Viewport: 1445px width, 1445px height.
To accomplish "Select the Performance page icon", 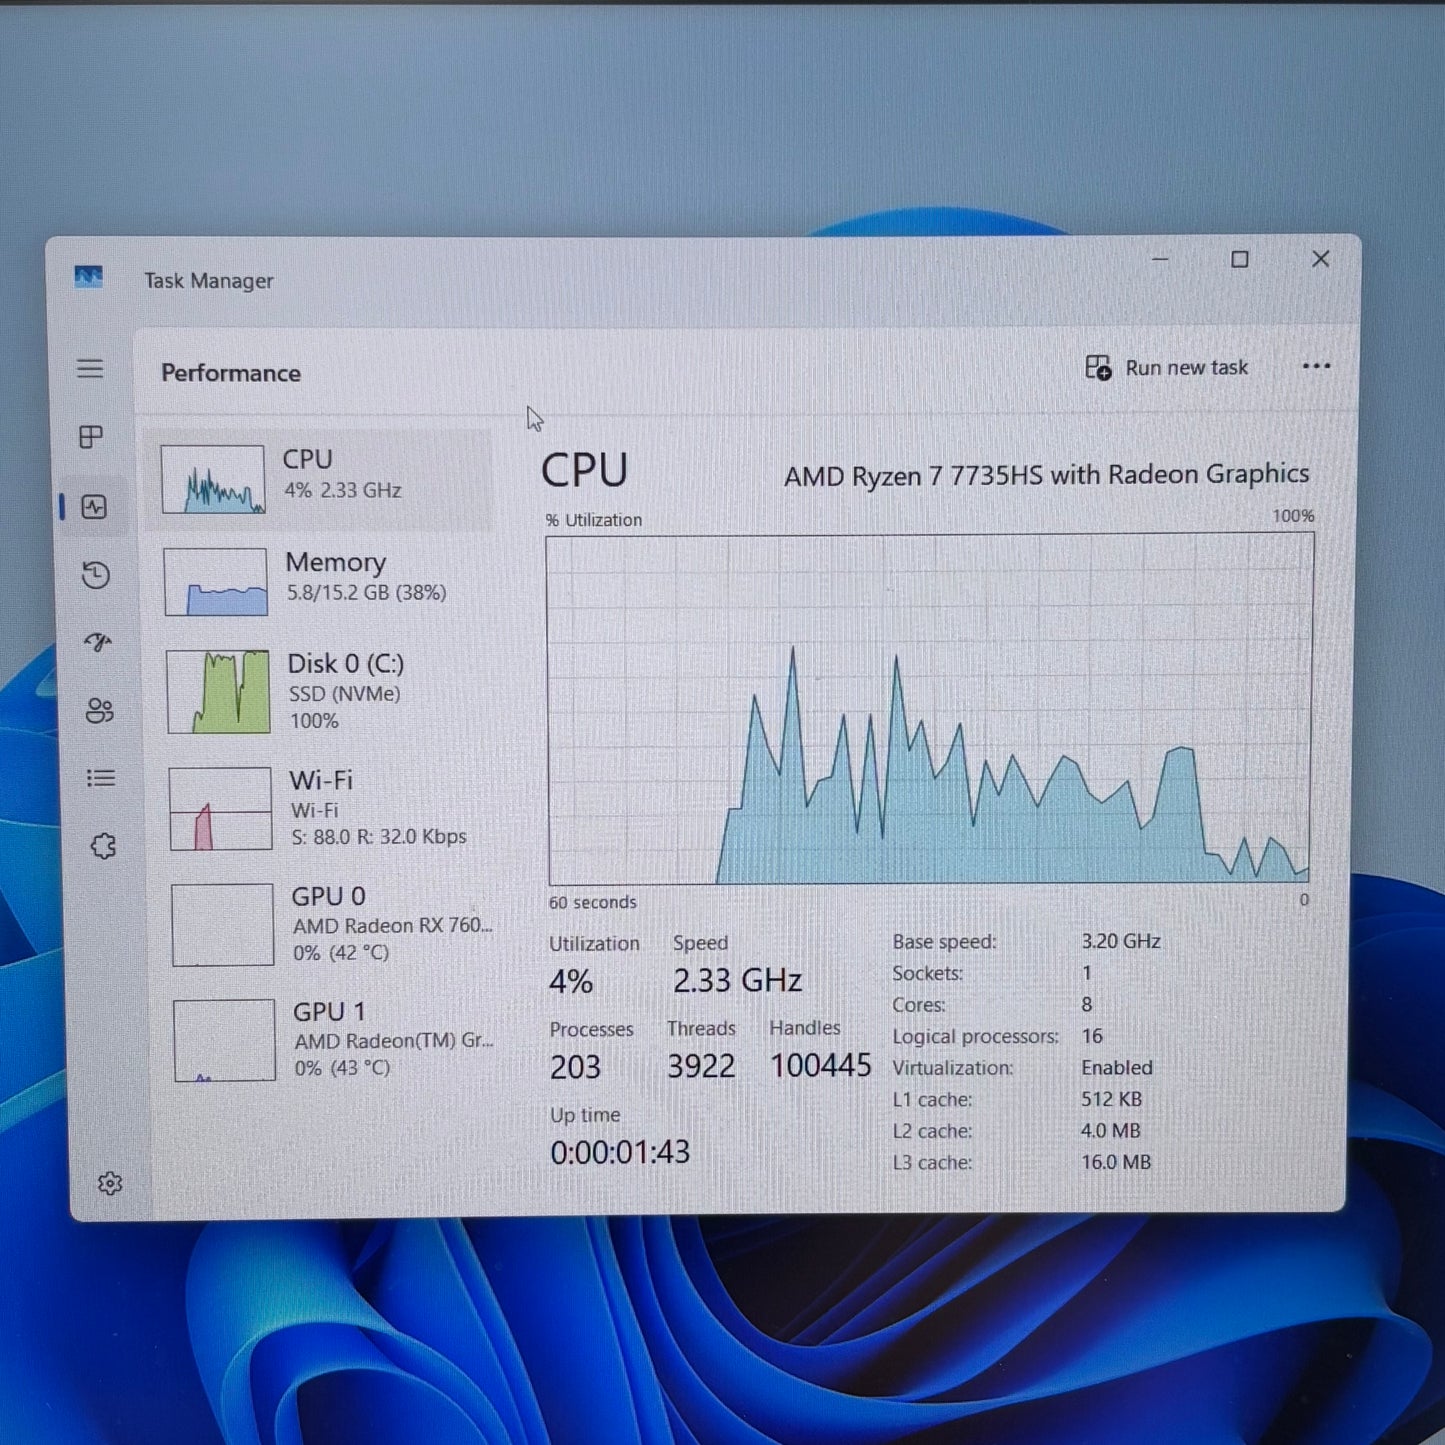I will click(94, 507).
